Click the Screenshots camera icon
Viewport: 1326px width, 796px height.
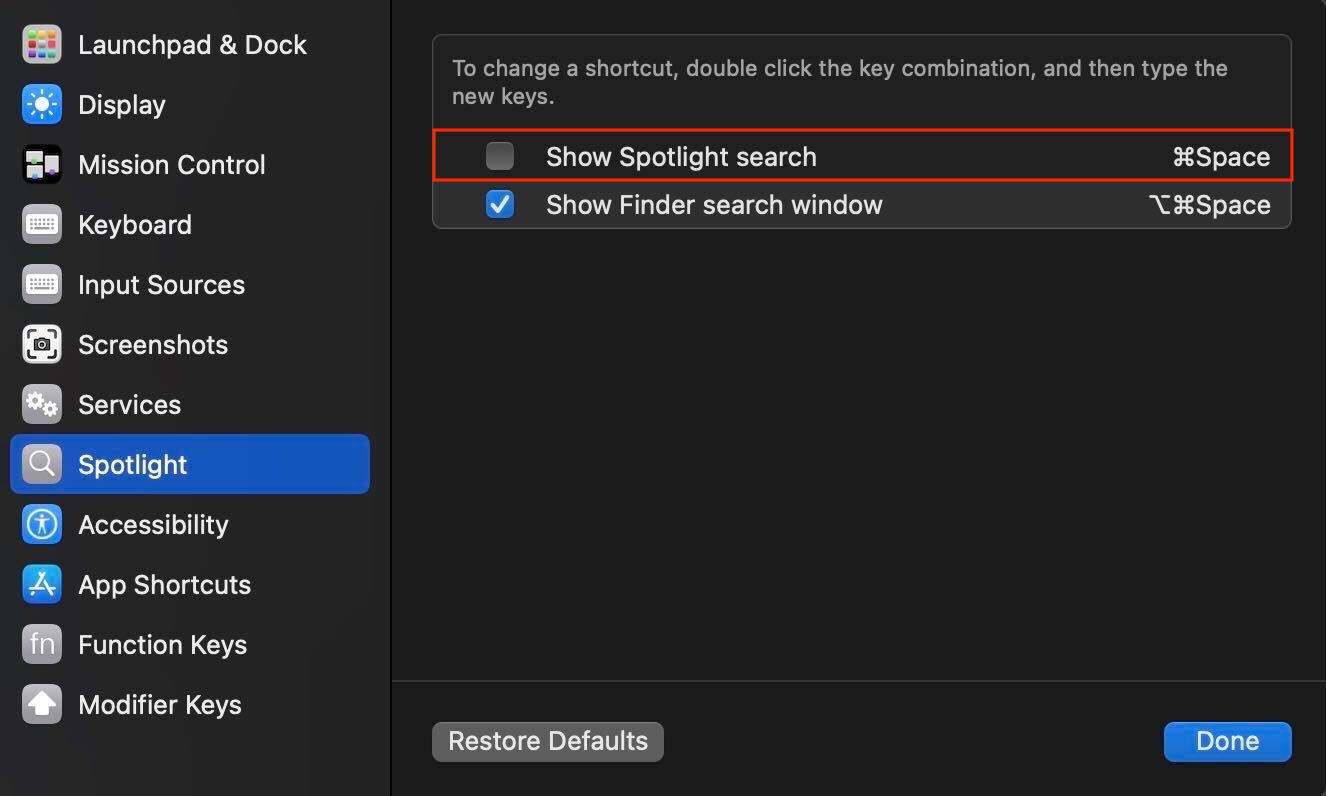[x=42, y=345]
